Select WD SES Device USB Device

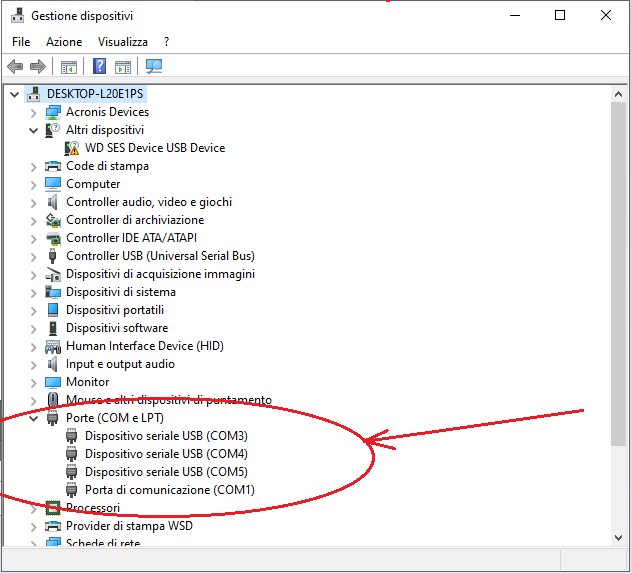click(155, 148)
